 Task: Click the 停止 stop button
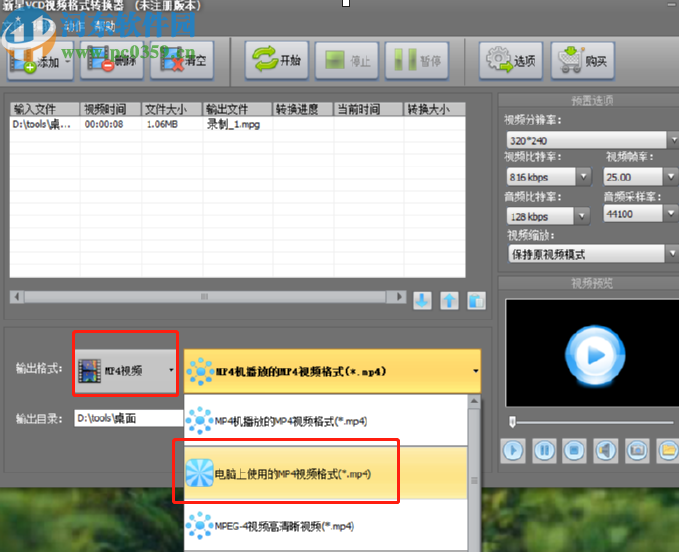click(347, 60)
